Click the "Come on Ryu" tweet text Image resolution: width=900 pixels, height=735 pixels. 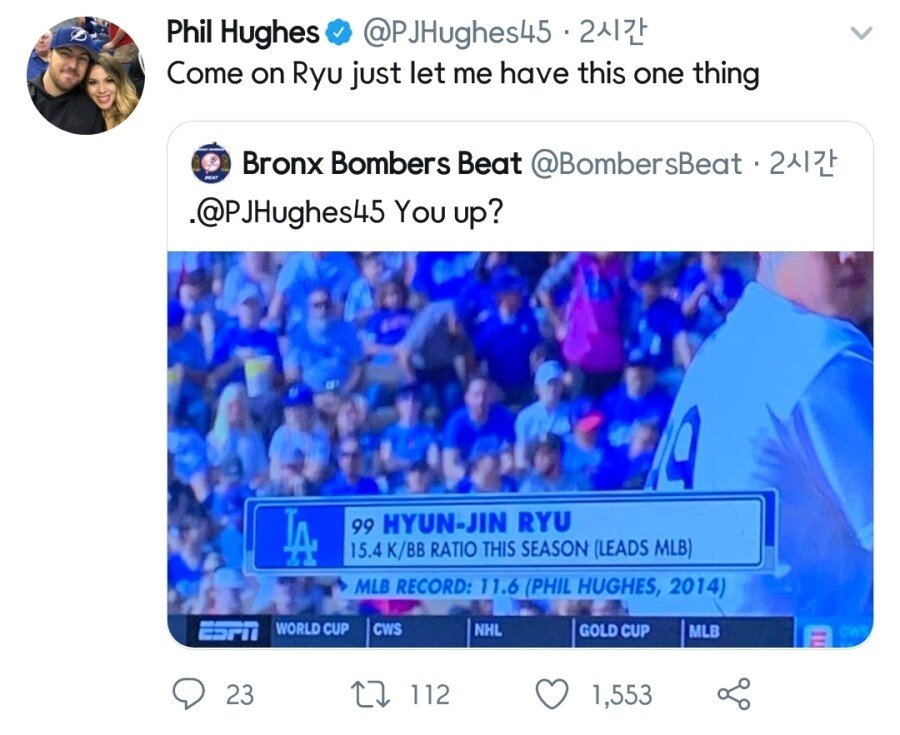[x=462, y=75]
